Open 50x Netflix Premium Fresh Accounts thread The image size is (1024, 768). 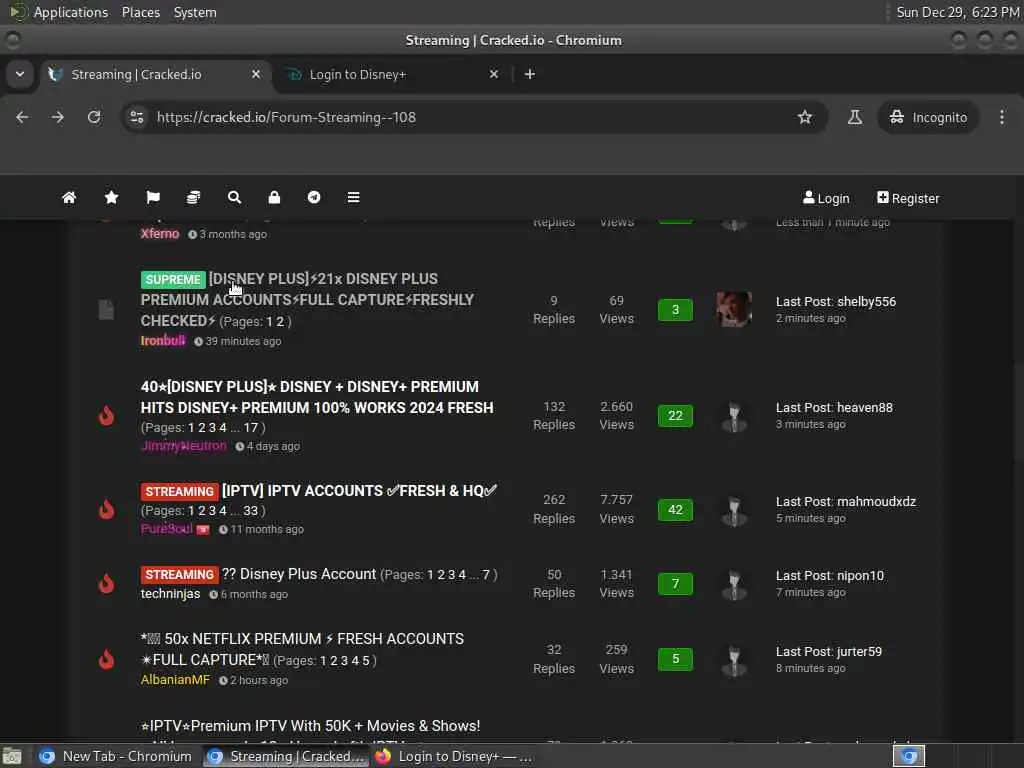click(x=302, y=648)
